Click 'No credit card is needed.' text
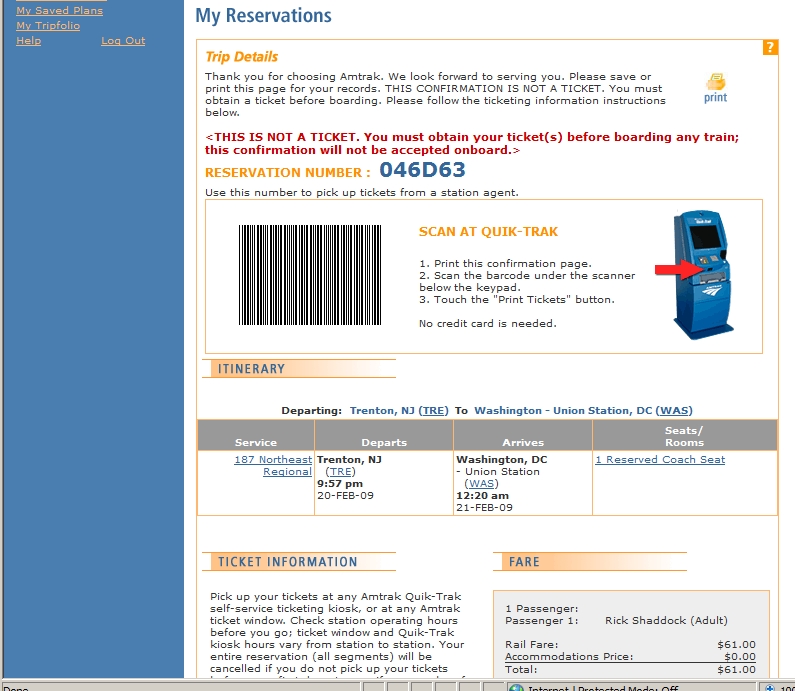The height and width of the screenshot is (691, 795). click(x=488, y=323)
